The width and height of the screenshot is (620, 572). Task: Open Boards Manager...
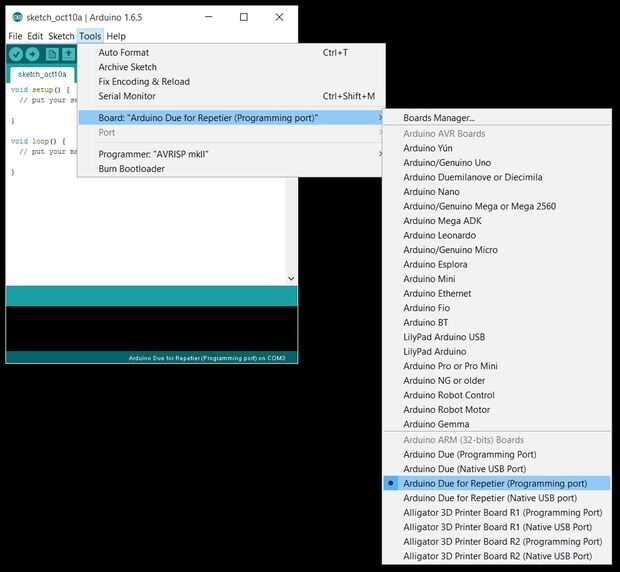(497, 118)
